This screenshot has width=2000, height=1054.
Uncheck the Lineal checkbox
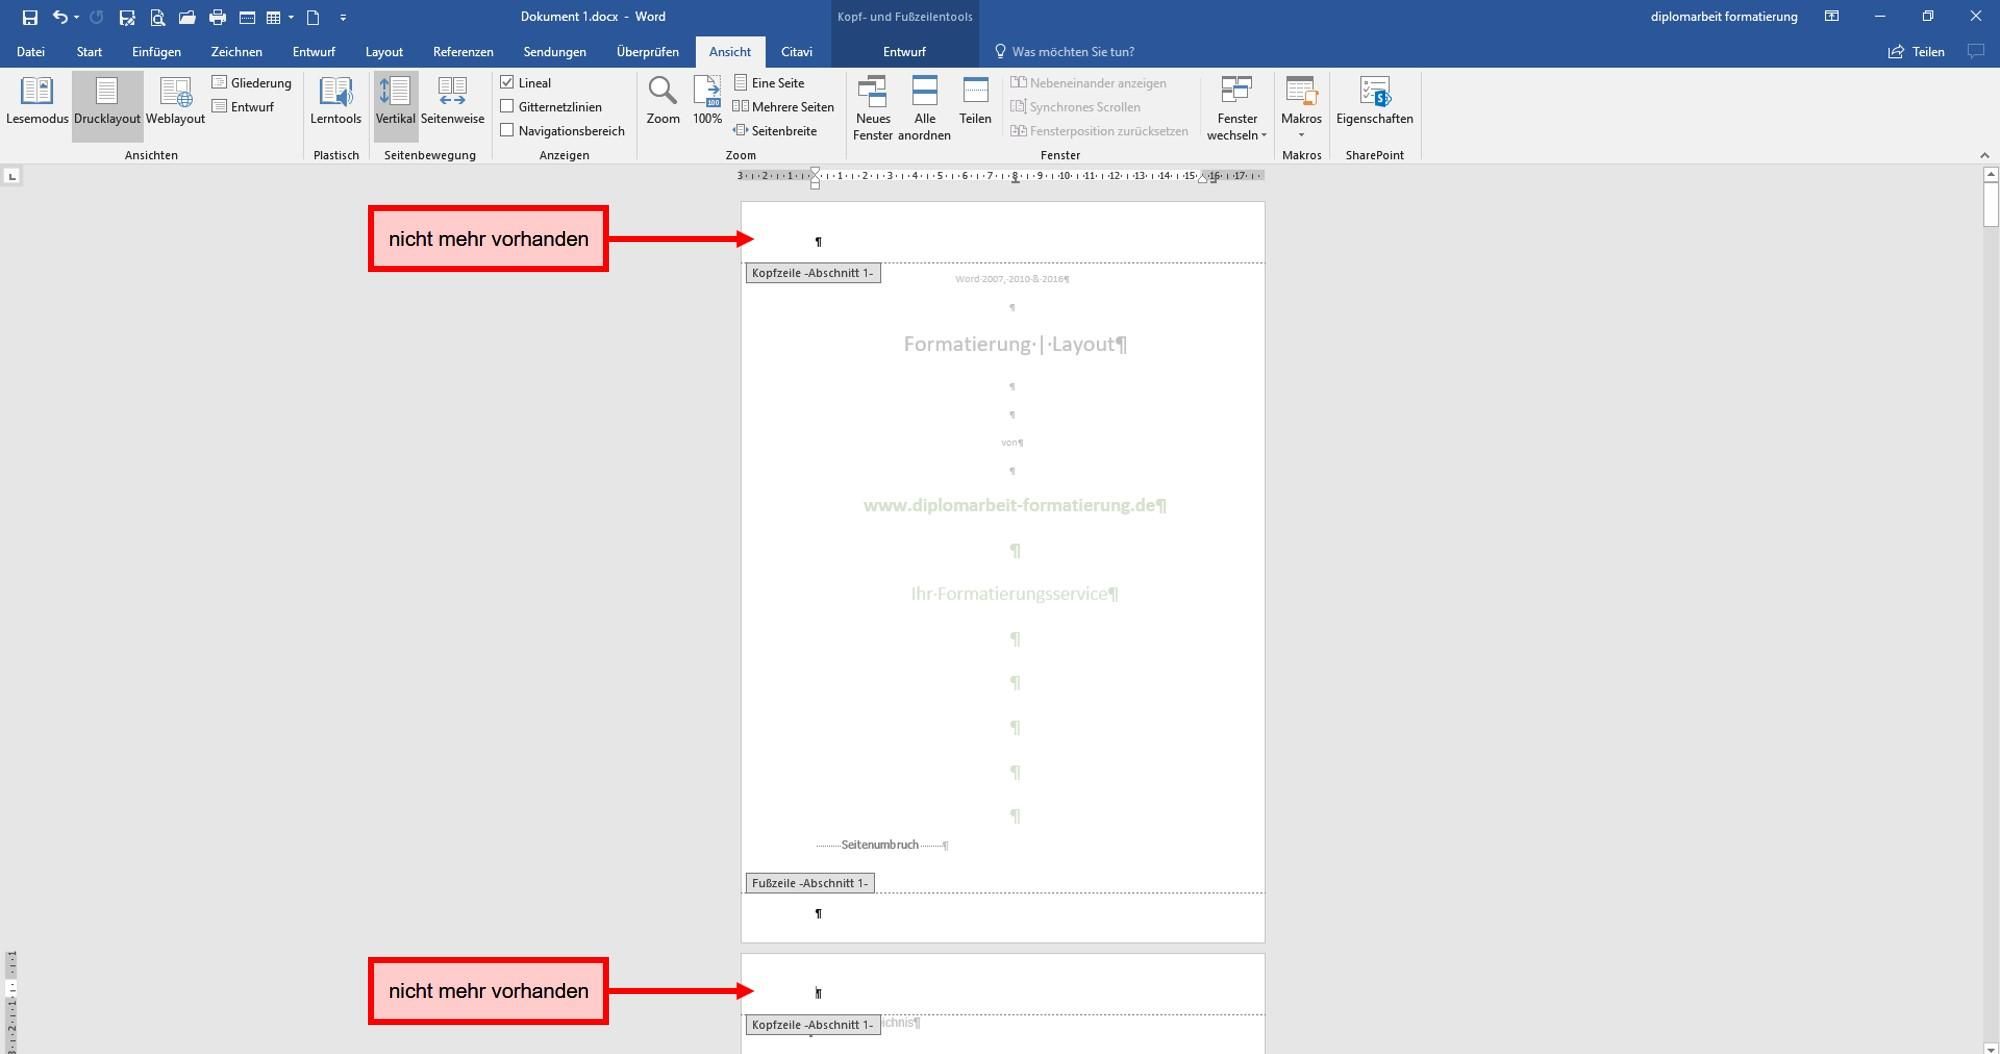(x=507, y=83)
